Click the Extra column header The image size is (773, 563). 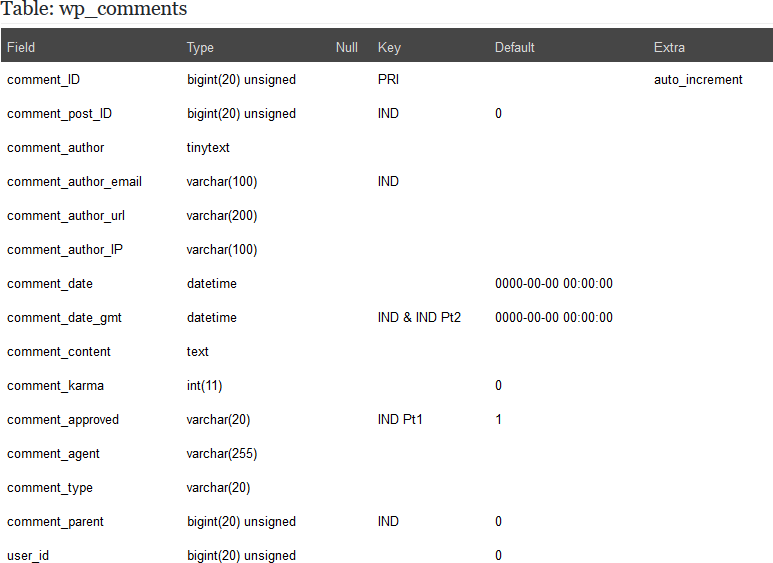(x=669, y=47)
